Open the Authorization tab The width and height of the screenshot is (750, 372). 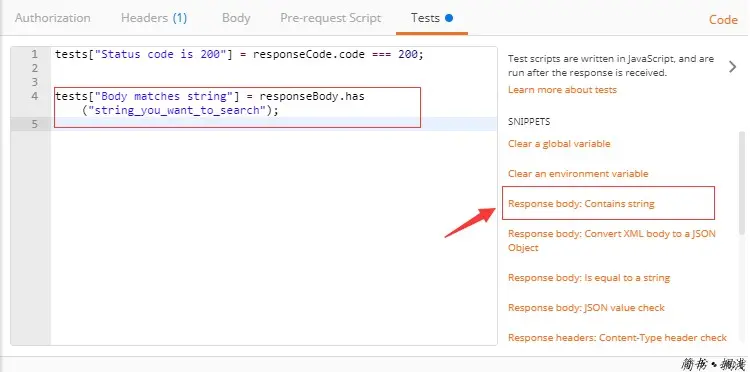pyautogui.click(x=53, y=18)
